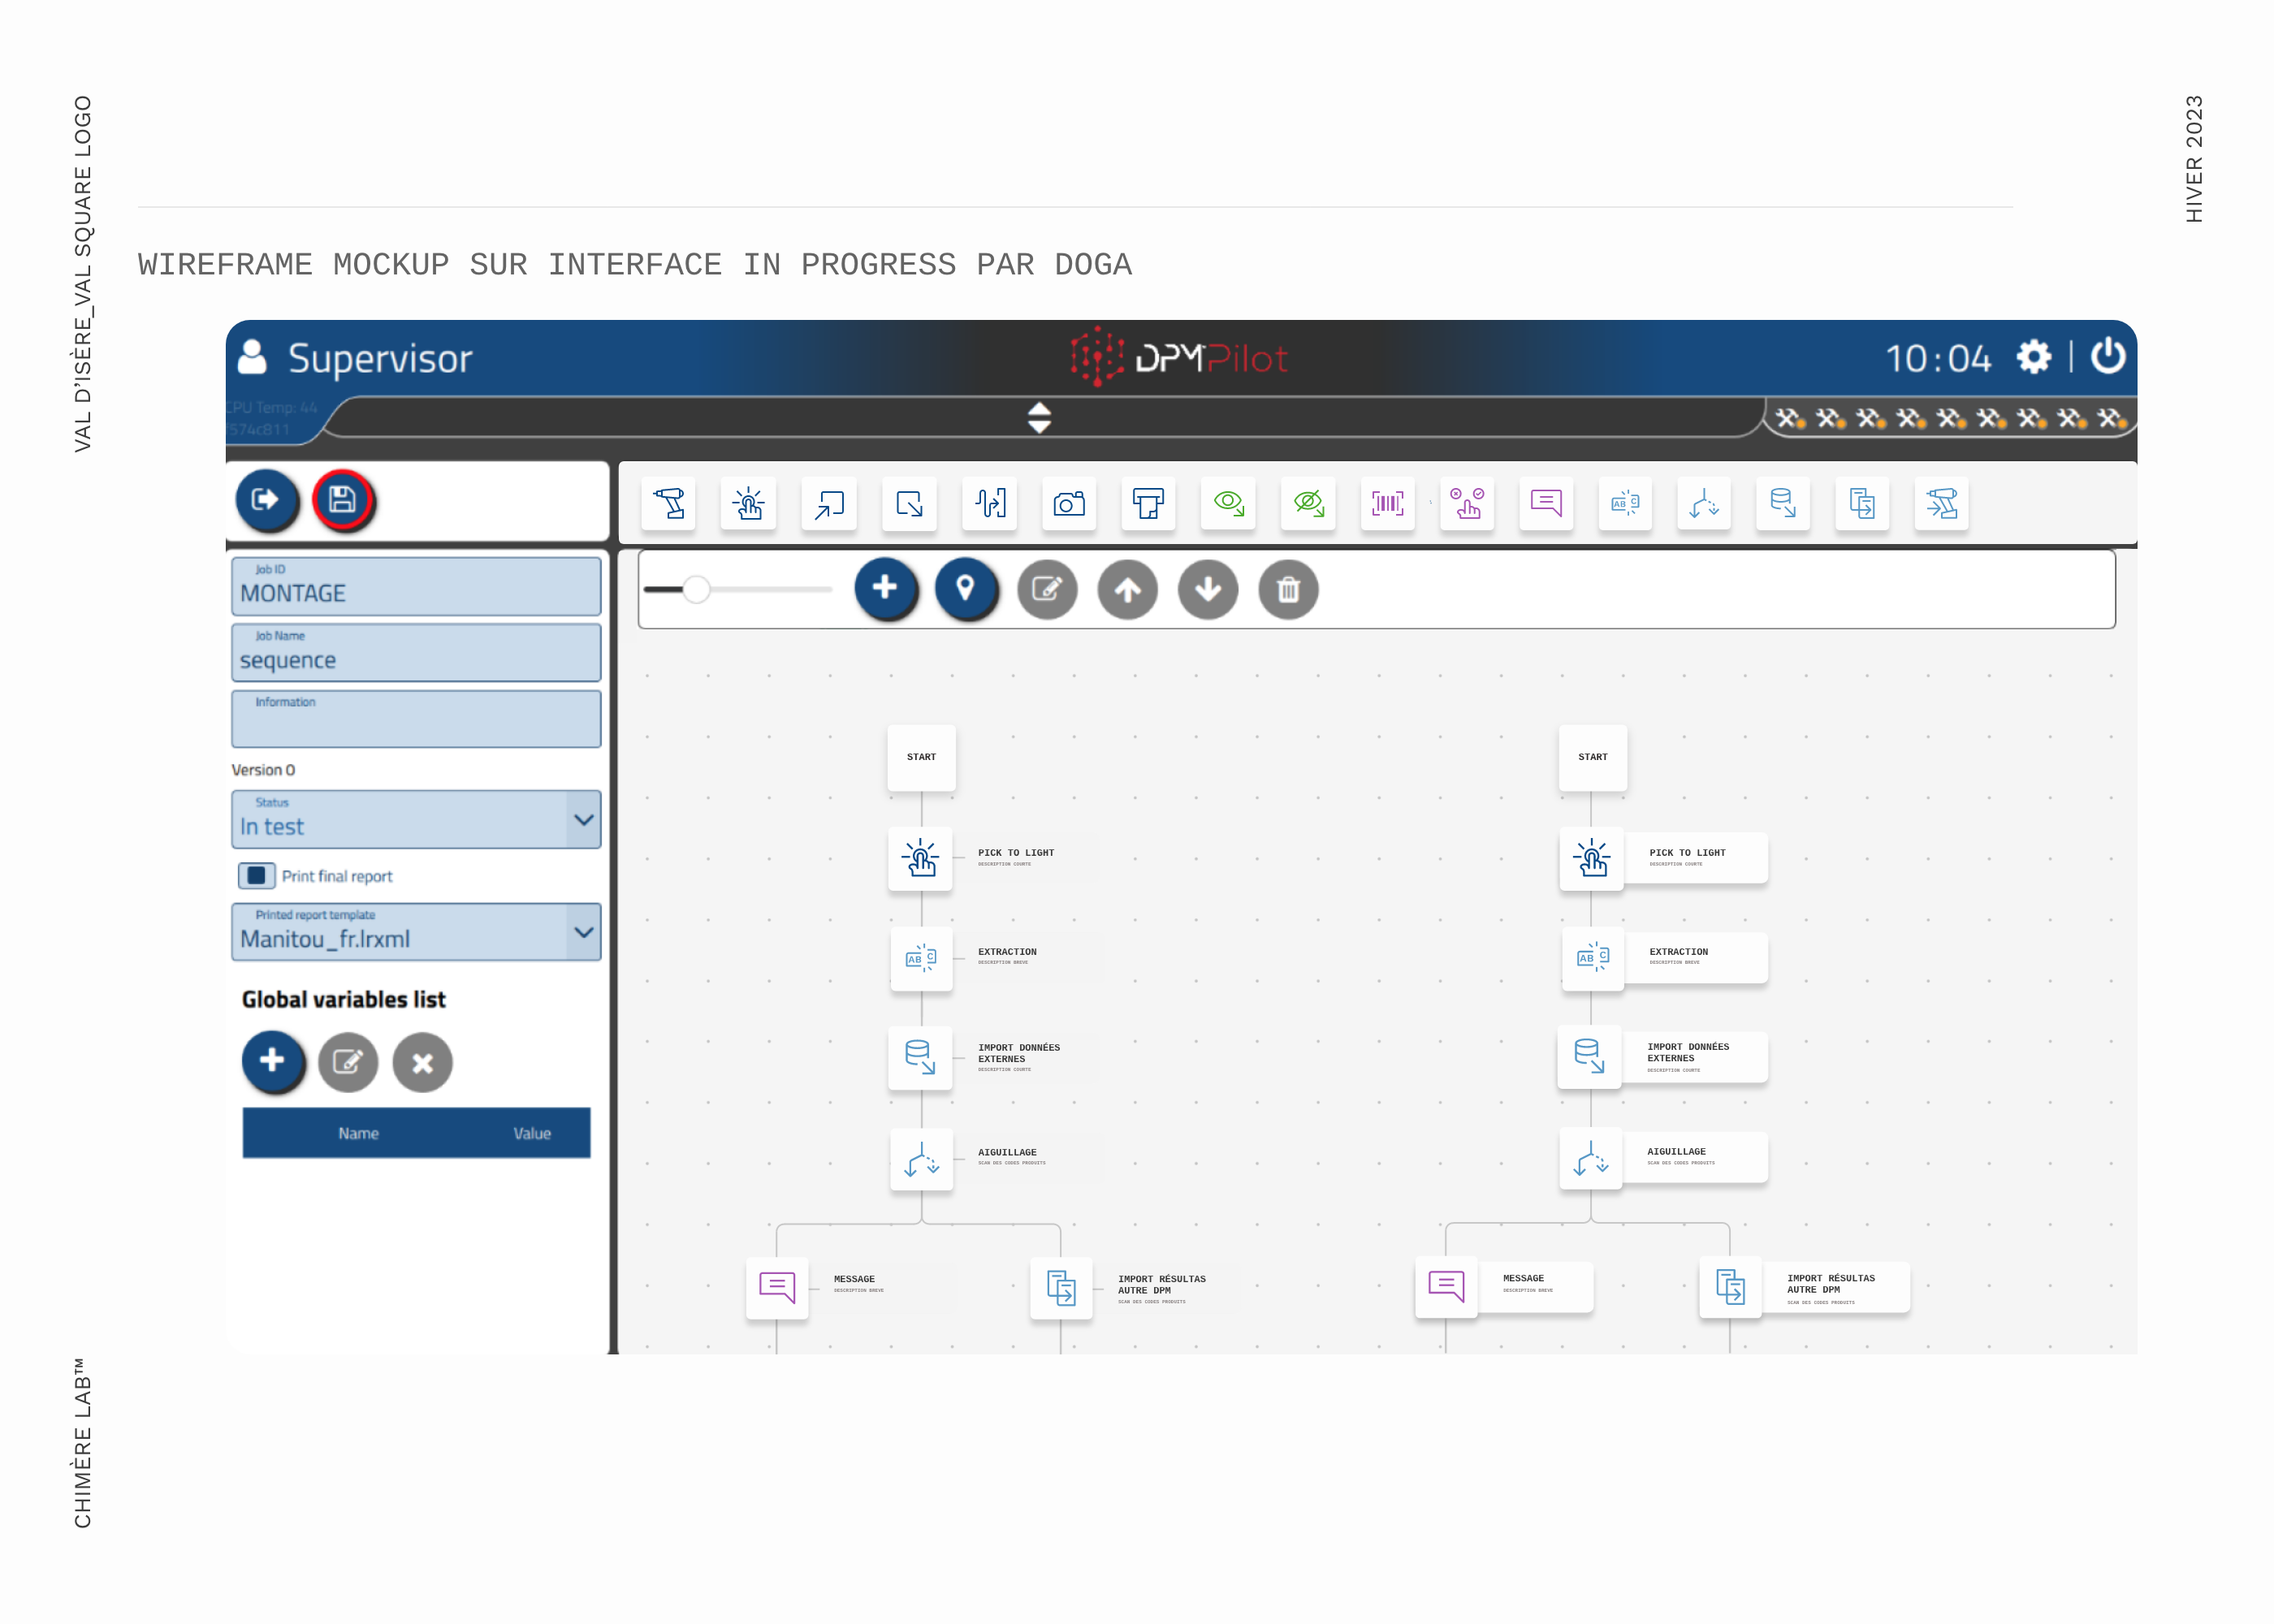Select the purple message step icon

coord(1546,503)
